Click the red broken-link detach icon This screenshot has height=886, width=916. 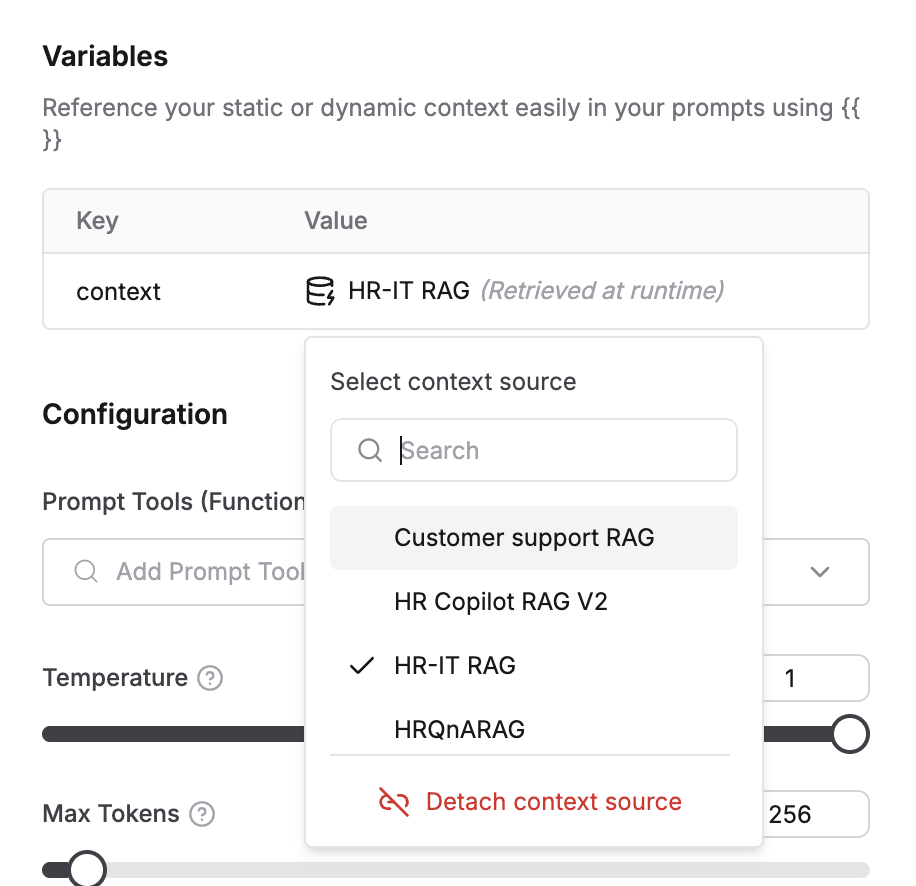[395, 801]
